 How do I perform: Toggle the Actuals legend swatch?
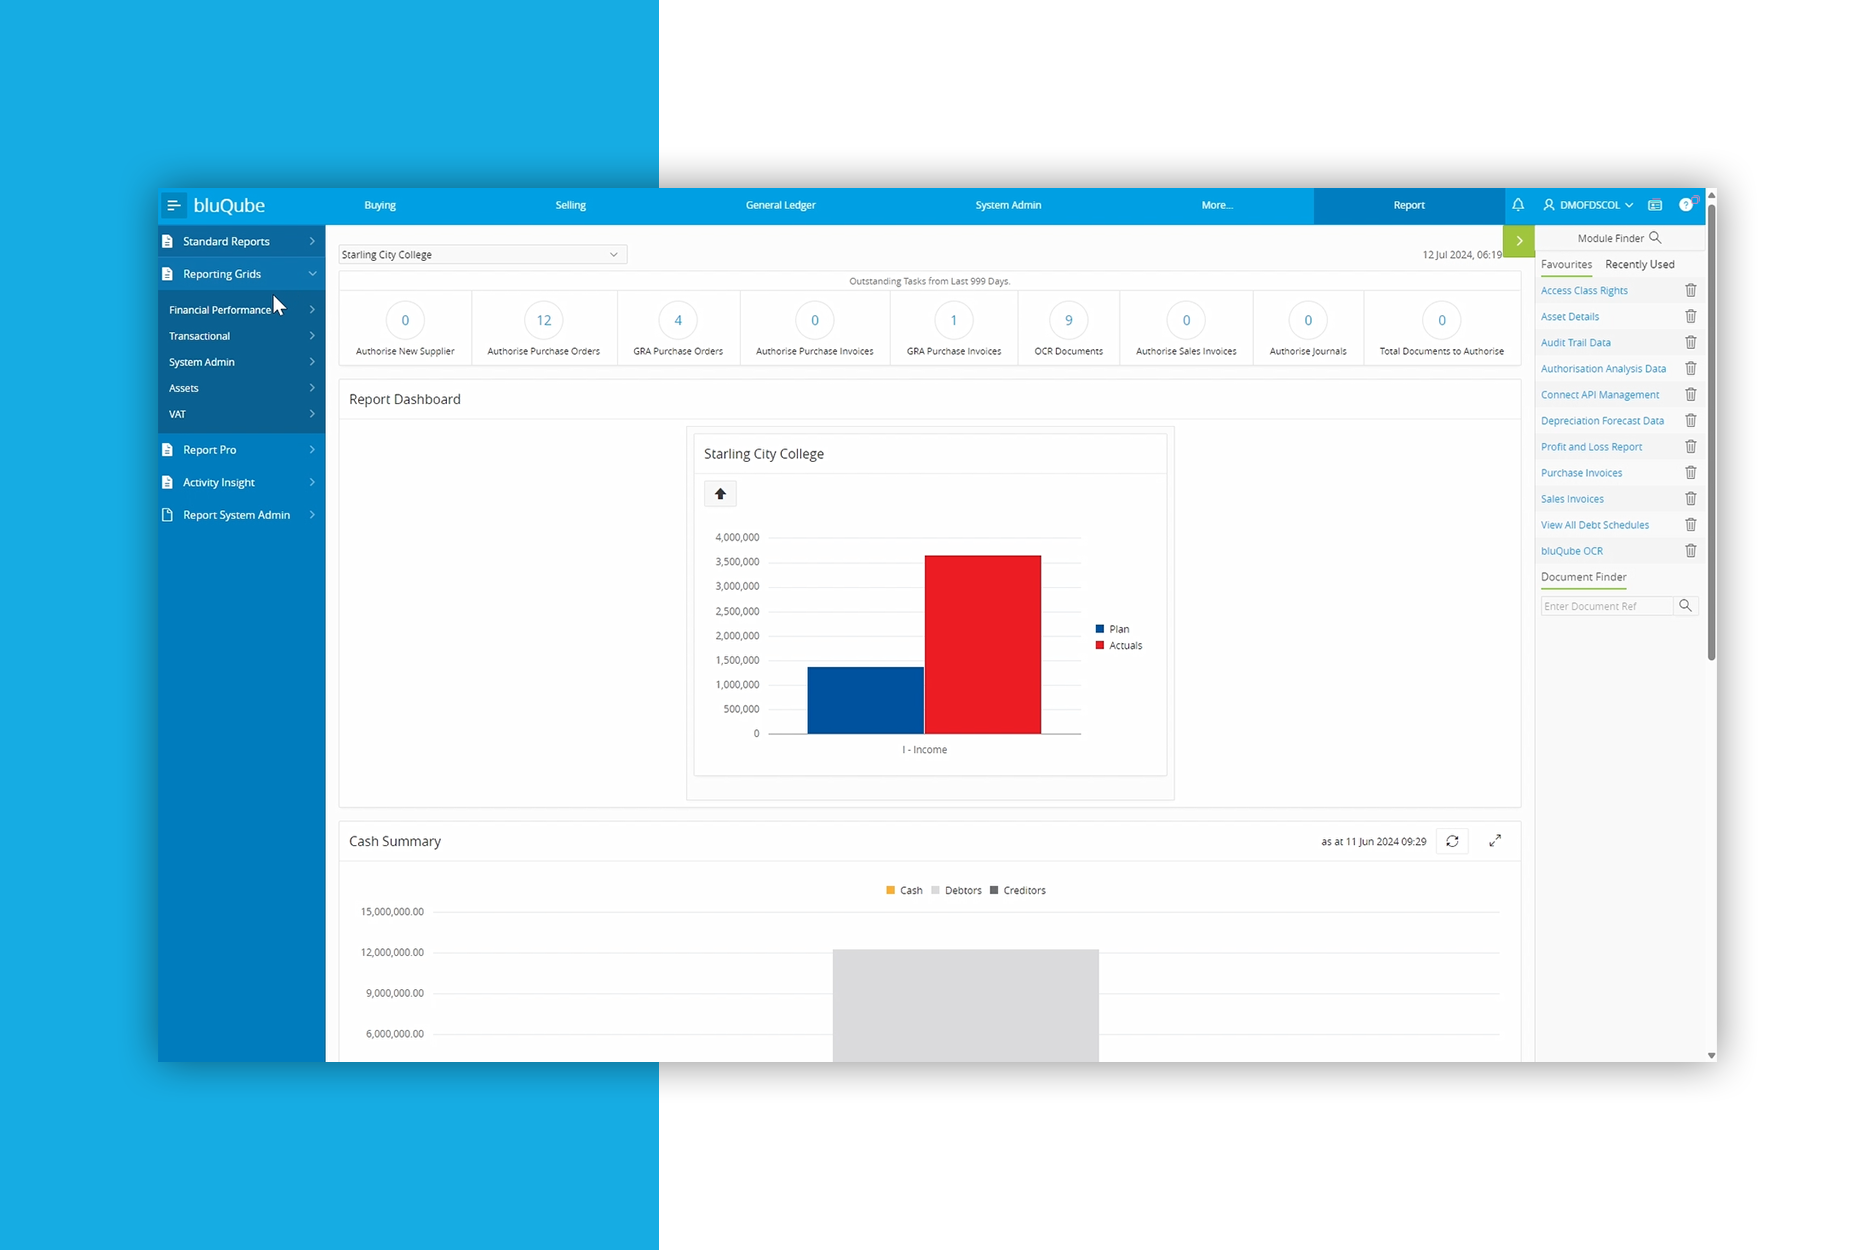(x=1100, y=646)
